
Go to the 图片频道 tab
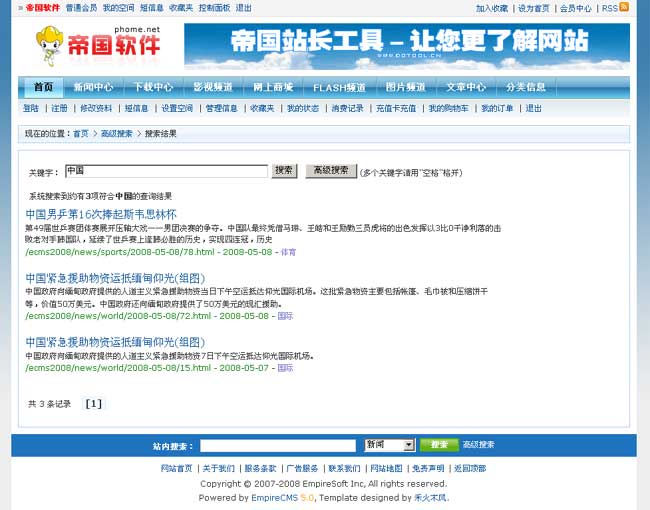(x=405, y=87)
